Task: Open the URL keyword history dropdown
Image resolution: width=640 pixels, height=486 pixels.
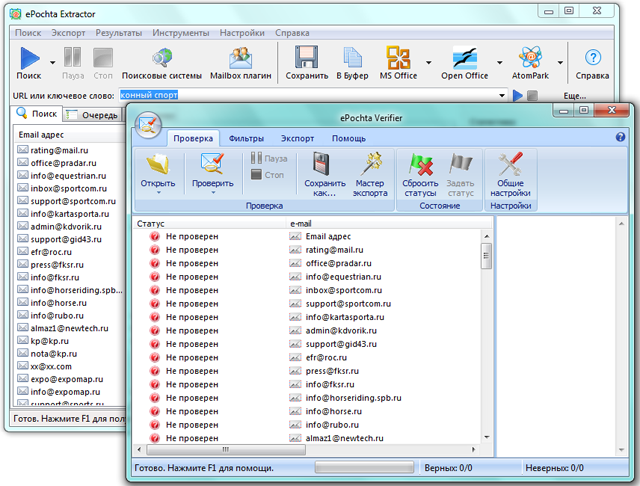Action: coord(502,95)
